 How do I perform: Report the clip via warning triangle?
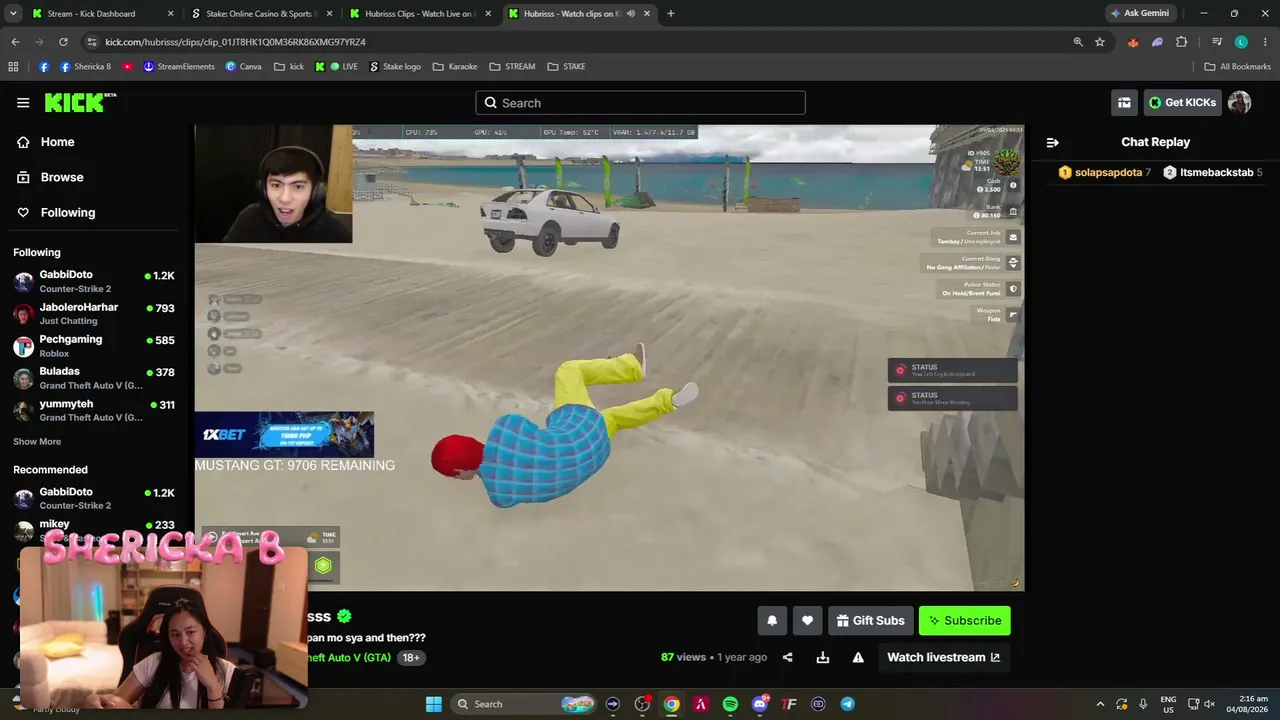pos(858,657)
